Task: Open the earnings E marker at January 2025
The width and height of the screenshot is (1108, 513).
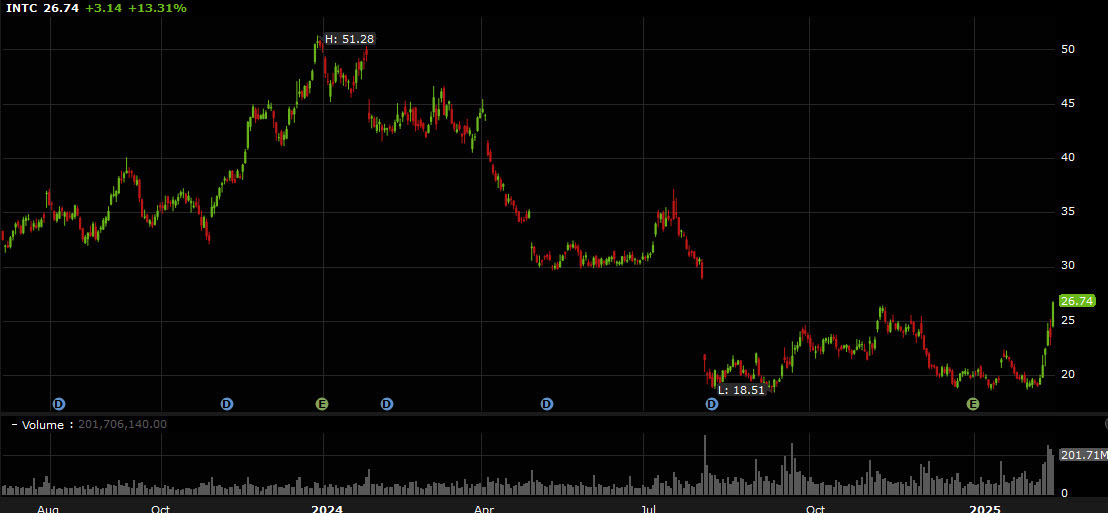Action: click(973, 404)
